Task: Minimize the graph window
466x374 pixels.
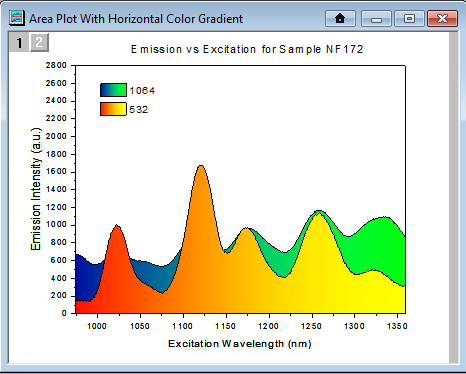Action: pos(376,18)
